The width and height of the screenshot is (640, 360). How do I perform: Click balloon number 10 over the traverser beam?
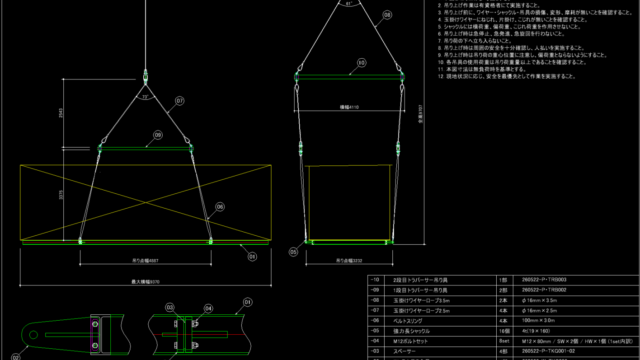(x=361, y=63)
